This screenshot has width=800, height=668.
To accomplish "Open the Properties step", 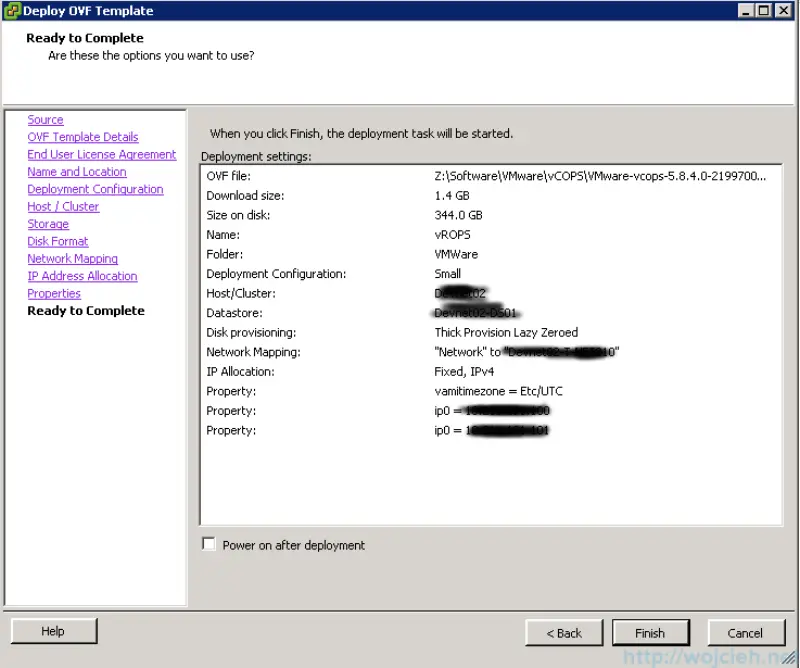I will (x=54, y=293).
